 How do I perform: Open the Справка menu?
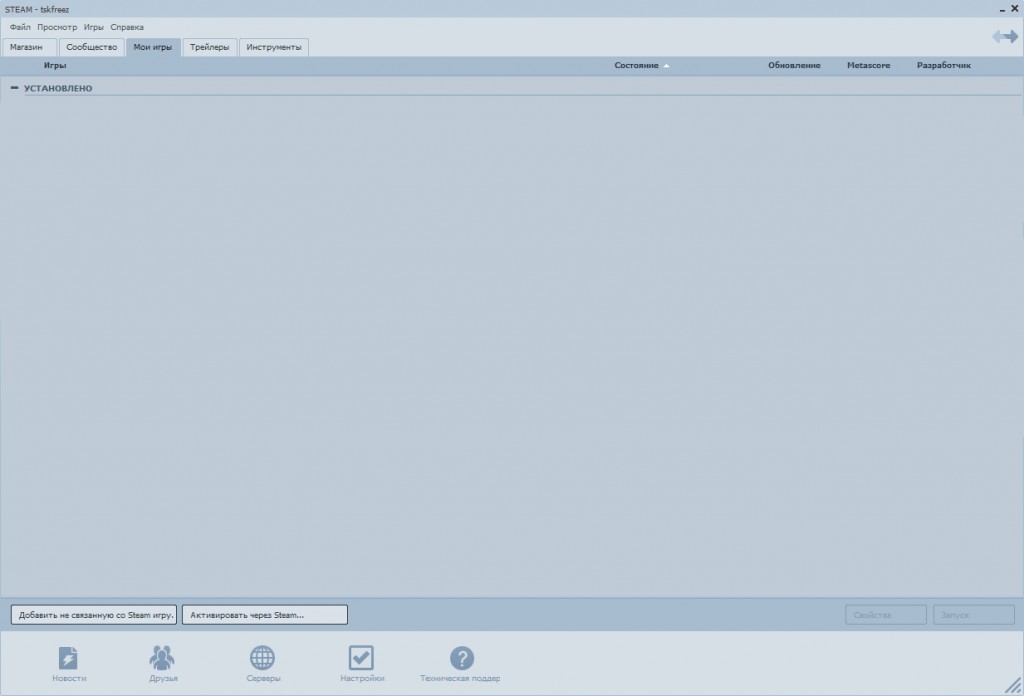[x=127, y=27]
